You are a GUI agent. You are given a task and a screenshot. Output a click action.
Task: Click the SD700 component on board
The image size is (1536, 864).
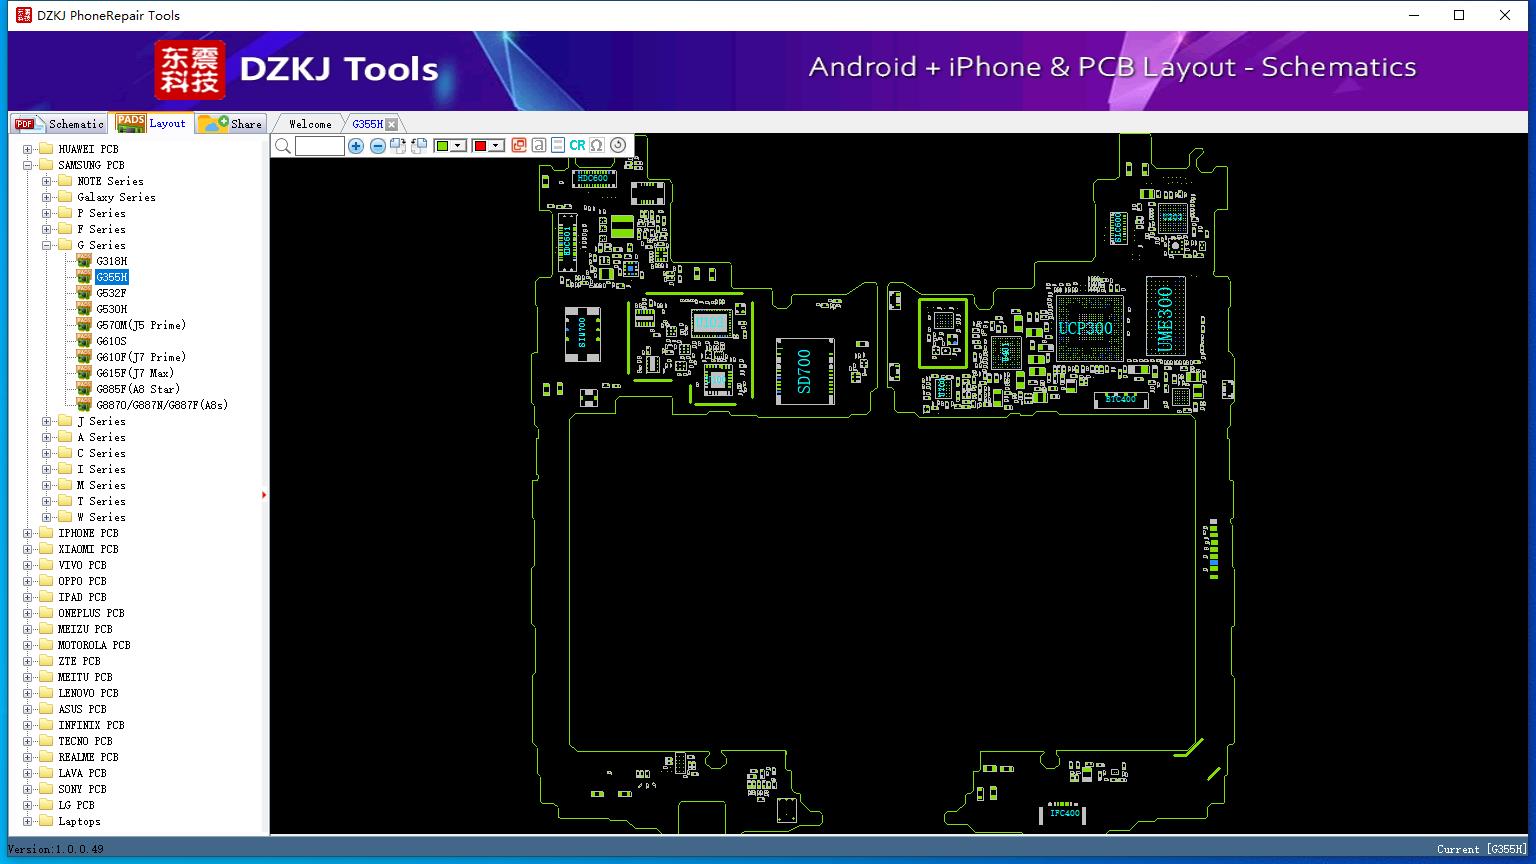[x=805, y=371]
